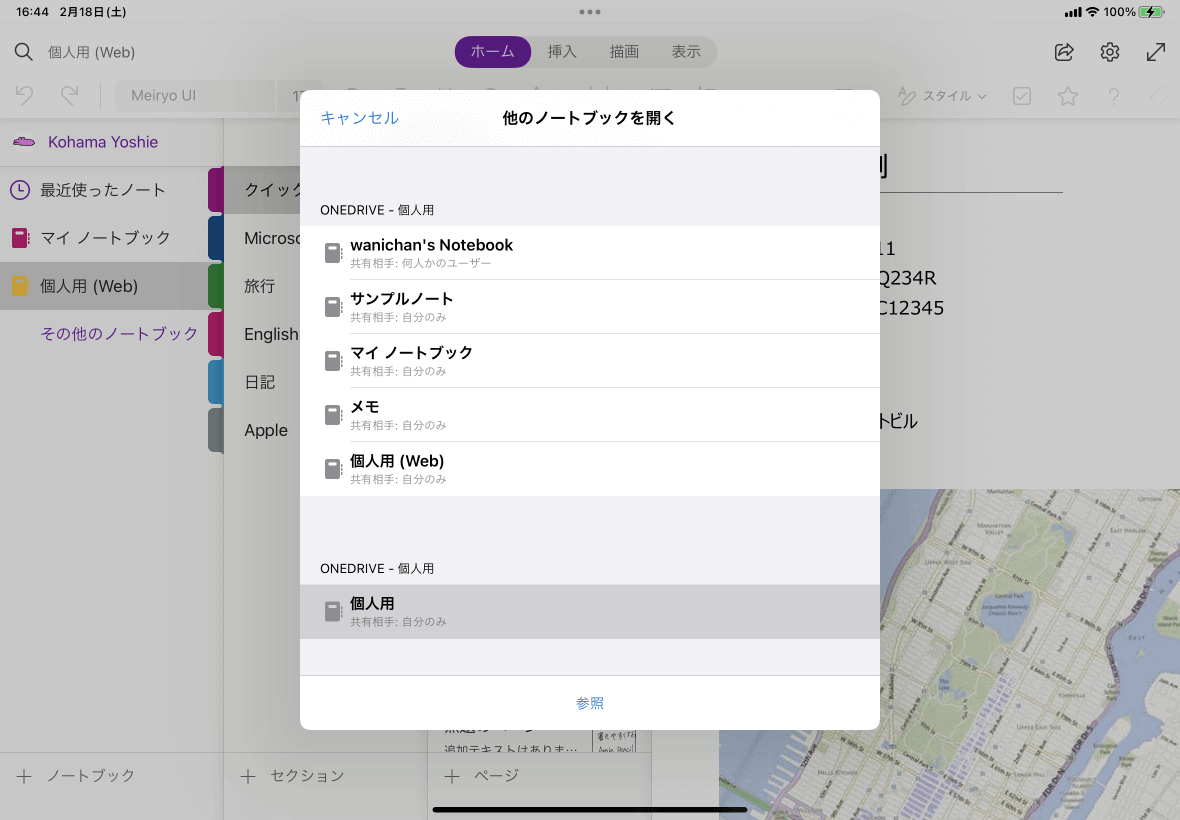Viewport: 1180px width, 820px height.
Task: Select 最近使ったノート in sidebar
Action: coord(104,190)
